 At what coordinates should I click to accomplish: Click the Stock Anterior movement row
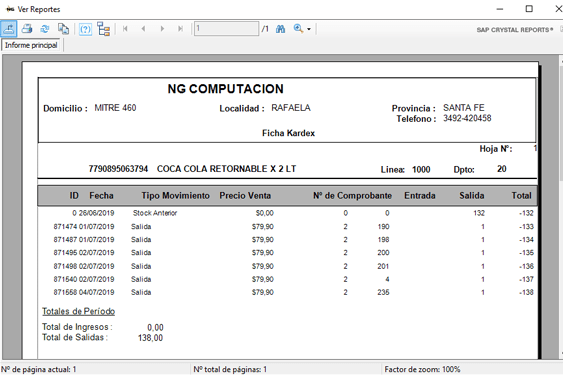click(287, 213)
